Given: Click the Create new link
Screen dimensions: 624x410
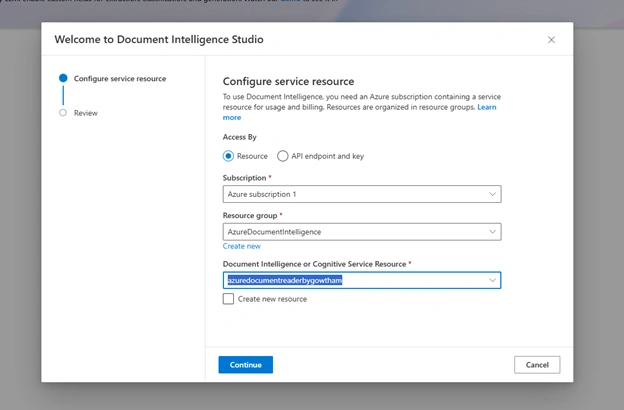Looking at the screenshot, I should click(x=242, y=246).
